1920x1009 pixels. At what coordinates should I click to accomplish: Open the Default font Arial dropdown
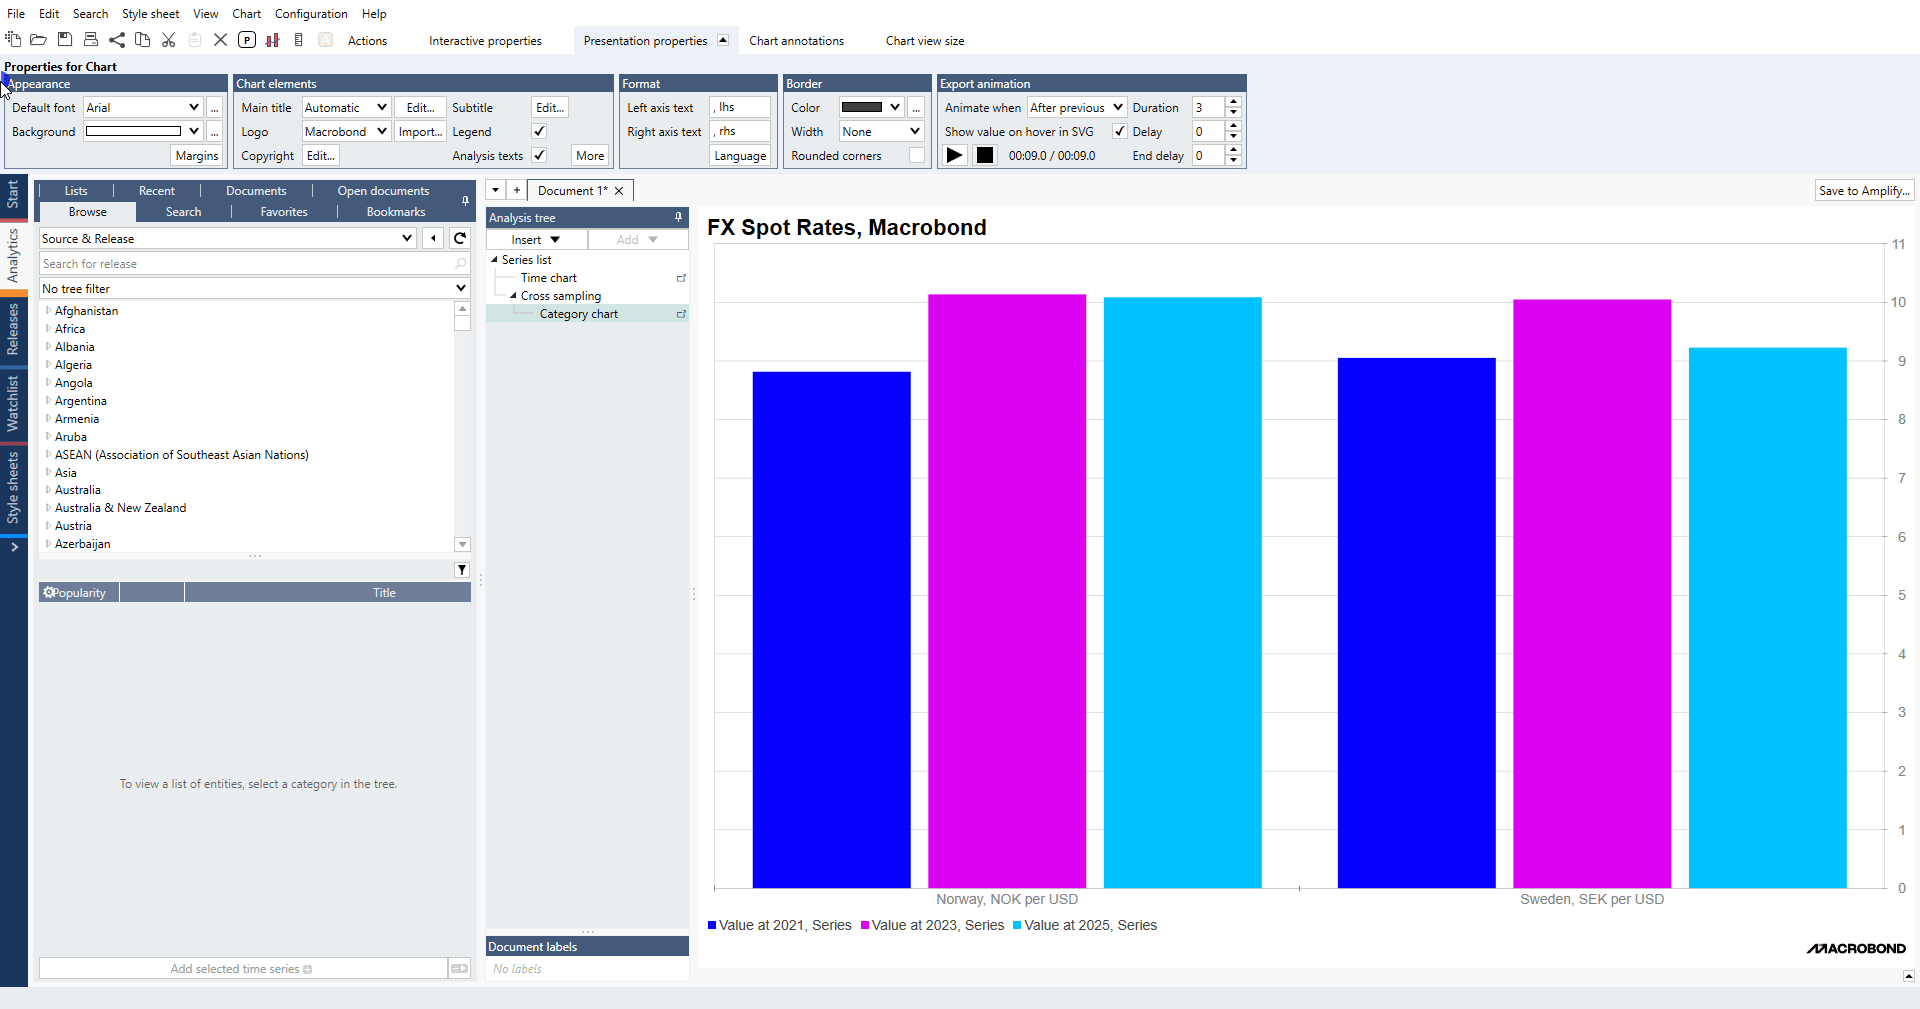click(x=193, y=107)
